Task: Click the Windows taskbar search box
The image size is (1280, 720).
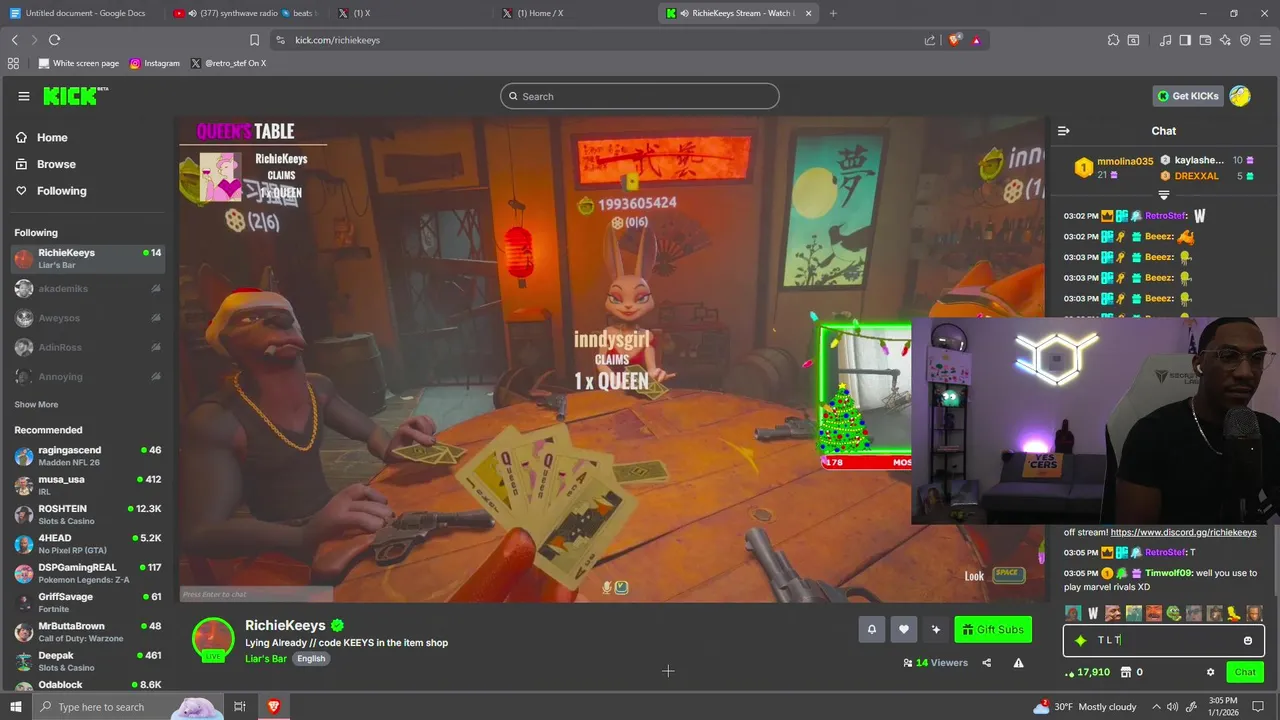Action: [x=130, y=707]
